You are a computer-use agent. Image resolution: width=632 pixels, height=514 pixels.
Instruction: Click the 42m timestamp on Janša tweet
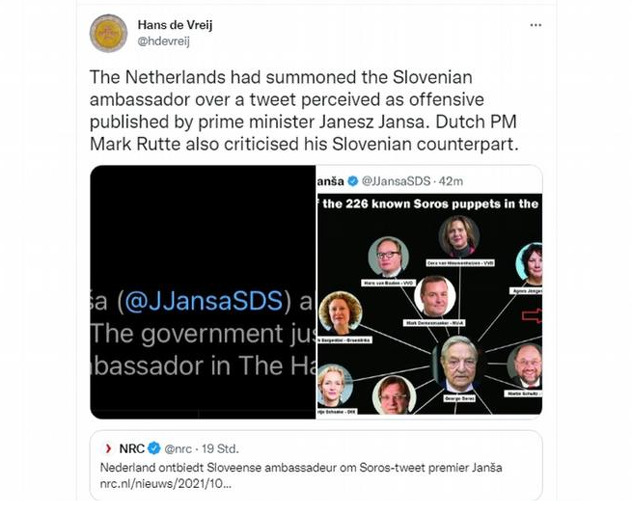[451, 181]
